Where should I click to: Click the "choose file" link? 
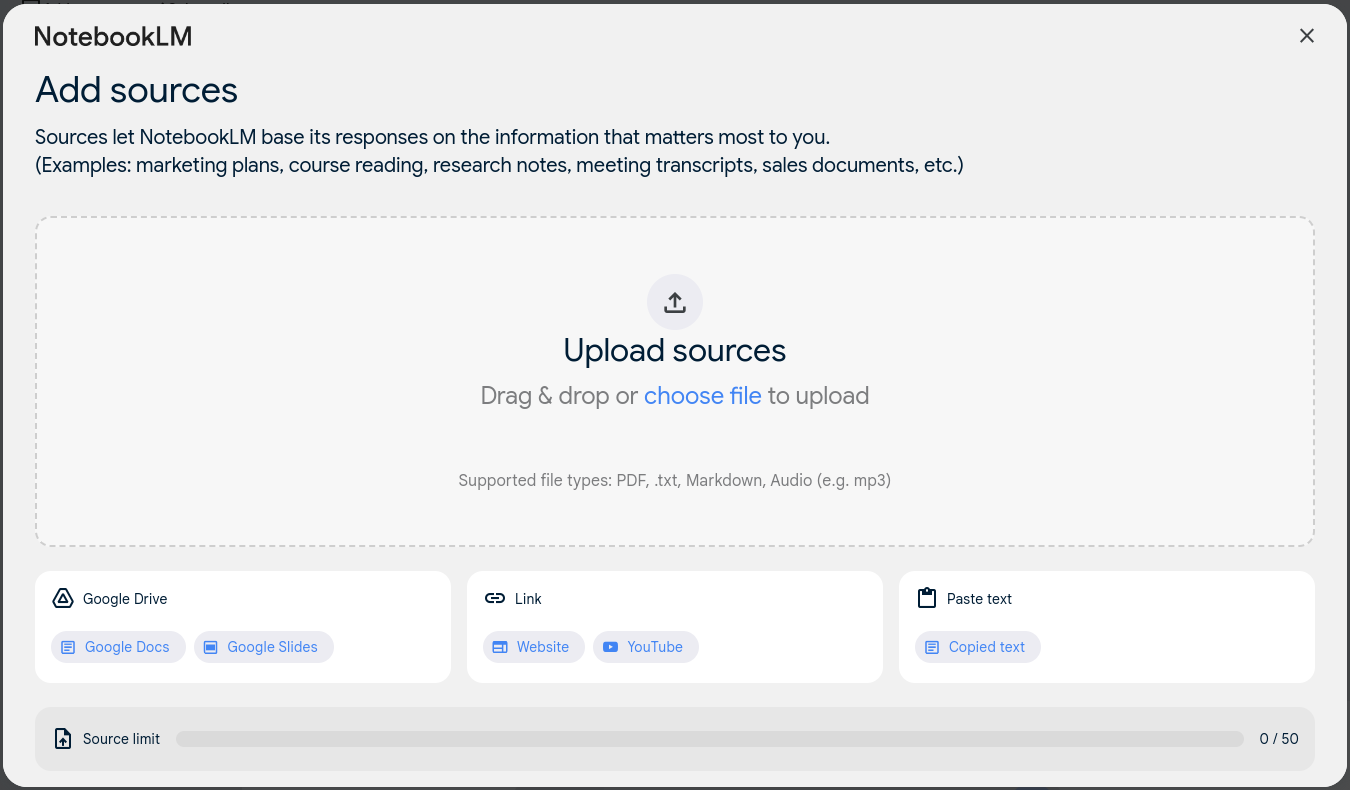tap(702, 396)
